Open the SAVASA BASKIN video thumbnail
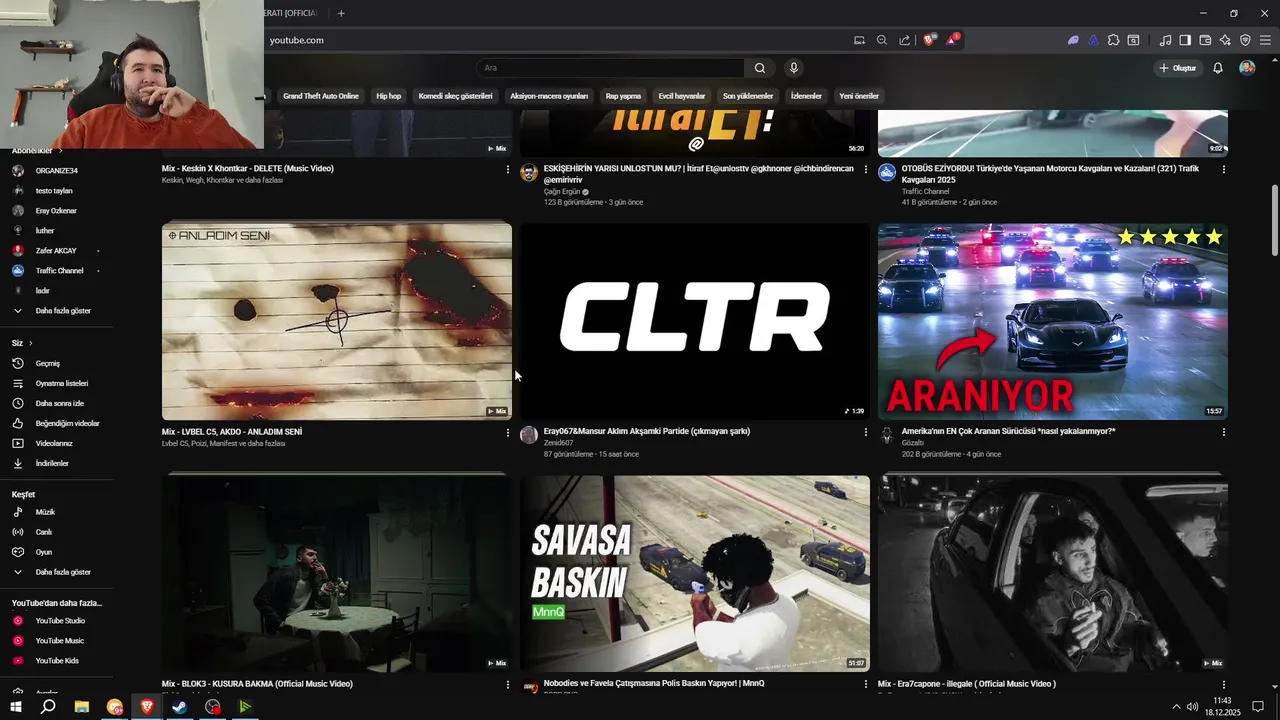The height and width of the screenshot is (720, 1280). tap(695, 573)
